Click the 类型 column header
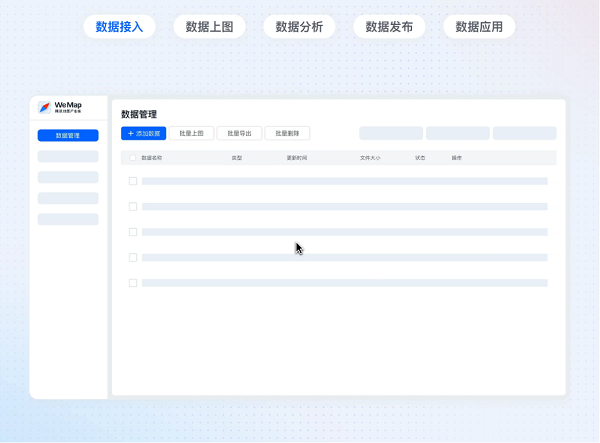The height and width of the screenshot is (443, 600). 237,158
